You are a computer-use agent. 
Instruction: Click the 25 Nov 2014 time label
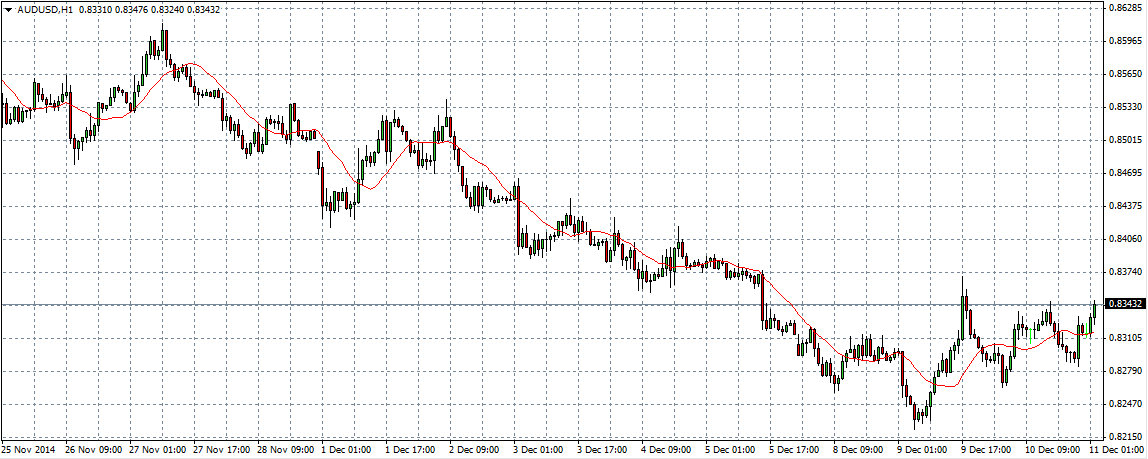pyautogui.click(x=27, y=450)
